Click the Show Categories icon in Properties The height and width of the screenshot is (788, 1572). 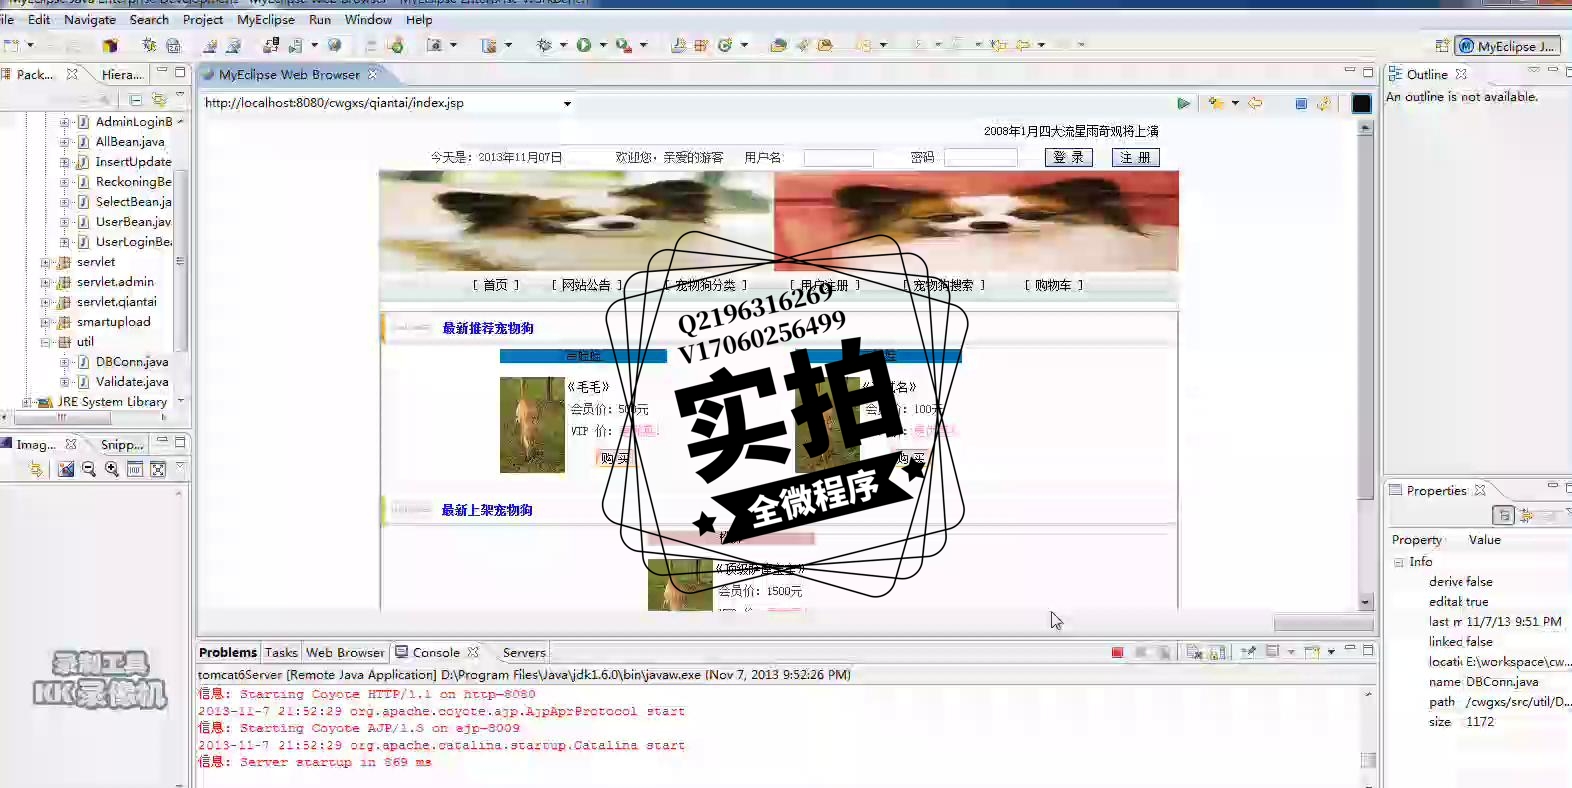click(1502, 515)
